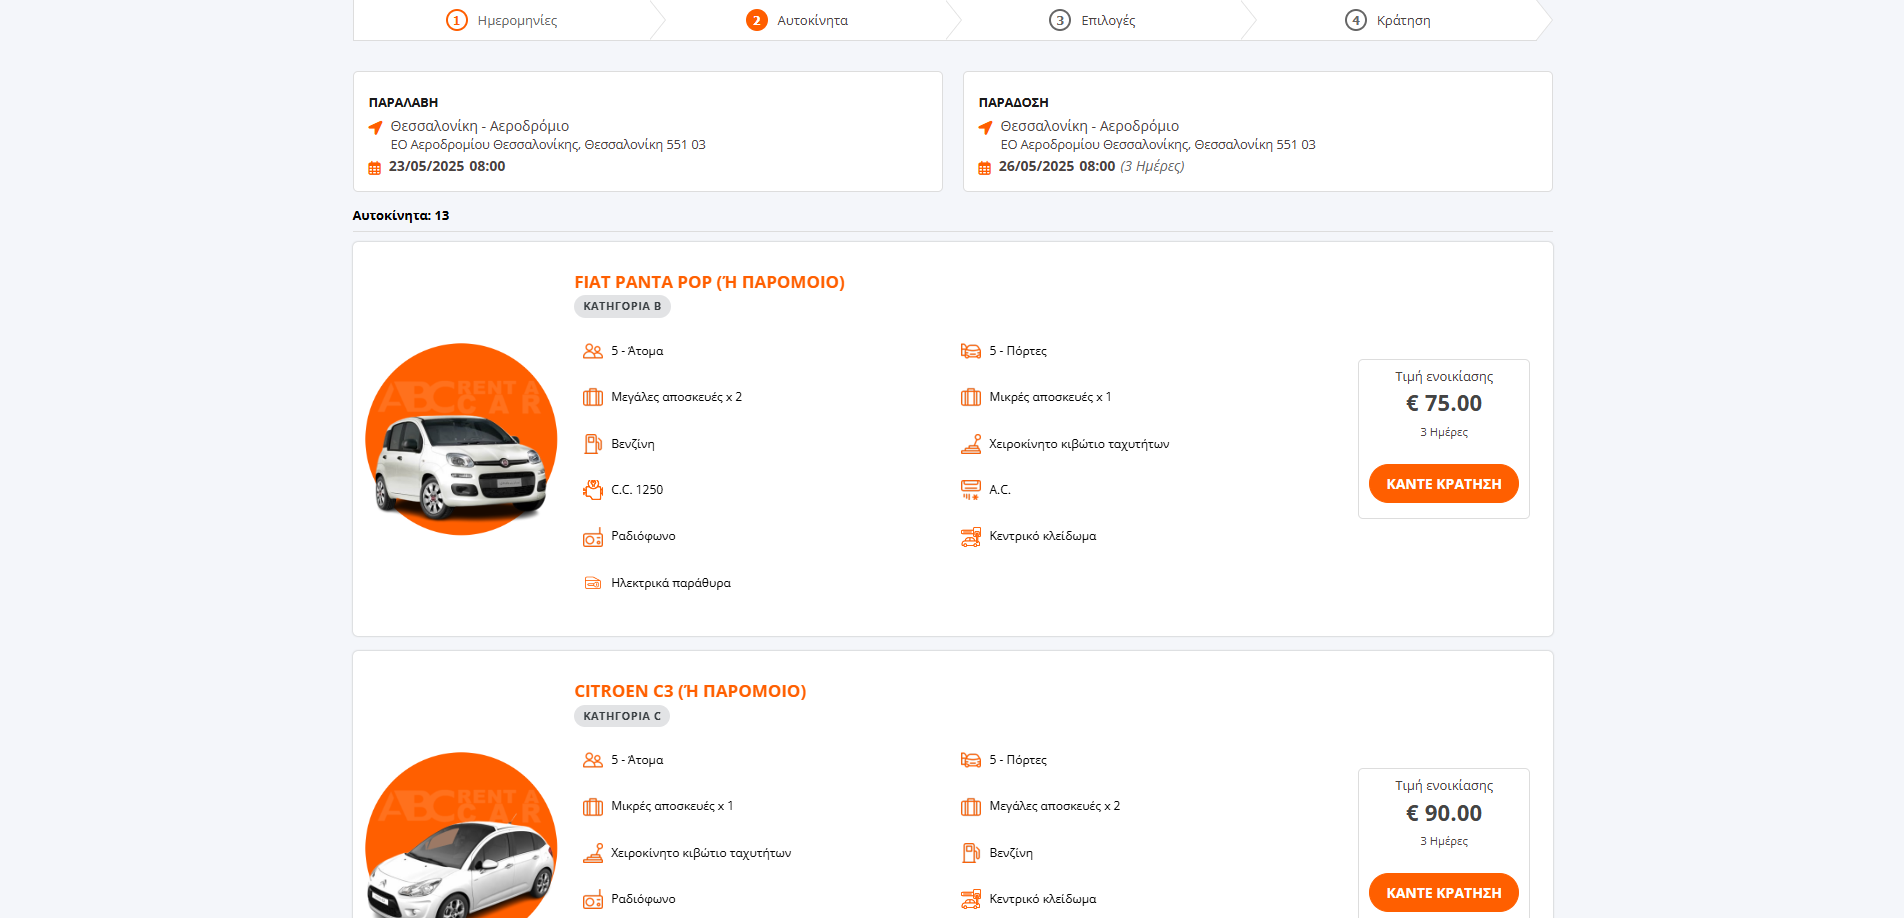Go to step 1 Ημερομηνίες tab
The height and width of the screenshot is (918, 1904).
coord(502,20)
